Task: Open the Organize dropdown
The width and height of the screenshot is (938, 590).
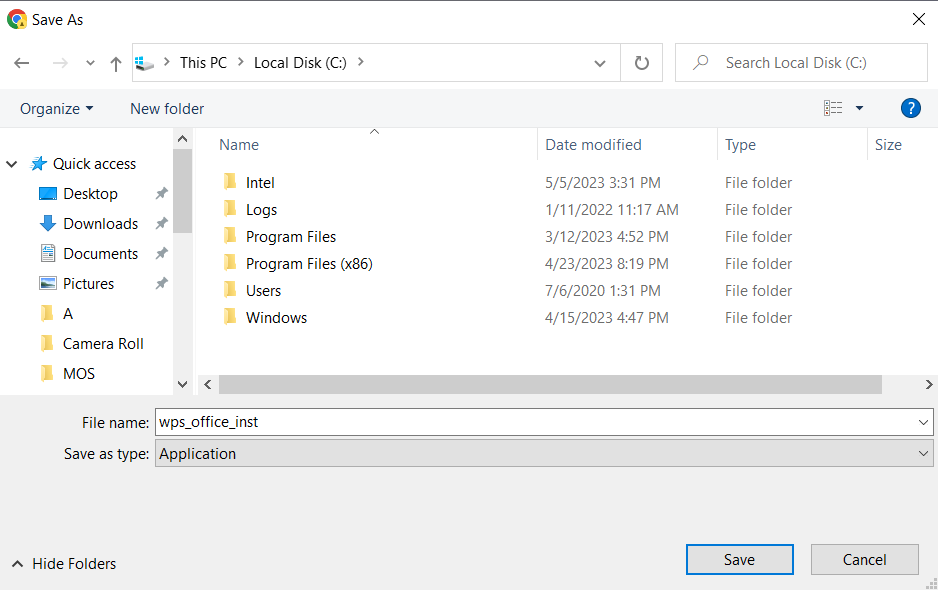Action: point(57,108)
